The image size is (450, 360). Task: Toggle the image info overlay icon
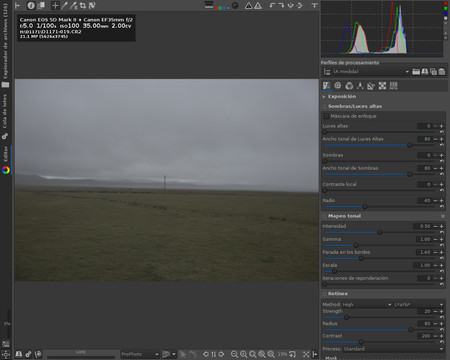pyautogui.click(x=31, y=5)
